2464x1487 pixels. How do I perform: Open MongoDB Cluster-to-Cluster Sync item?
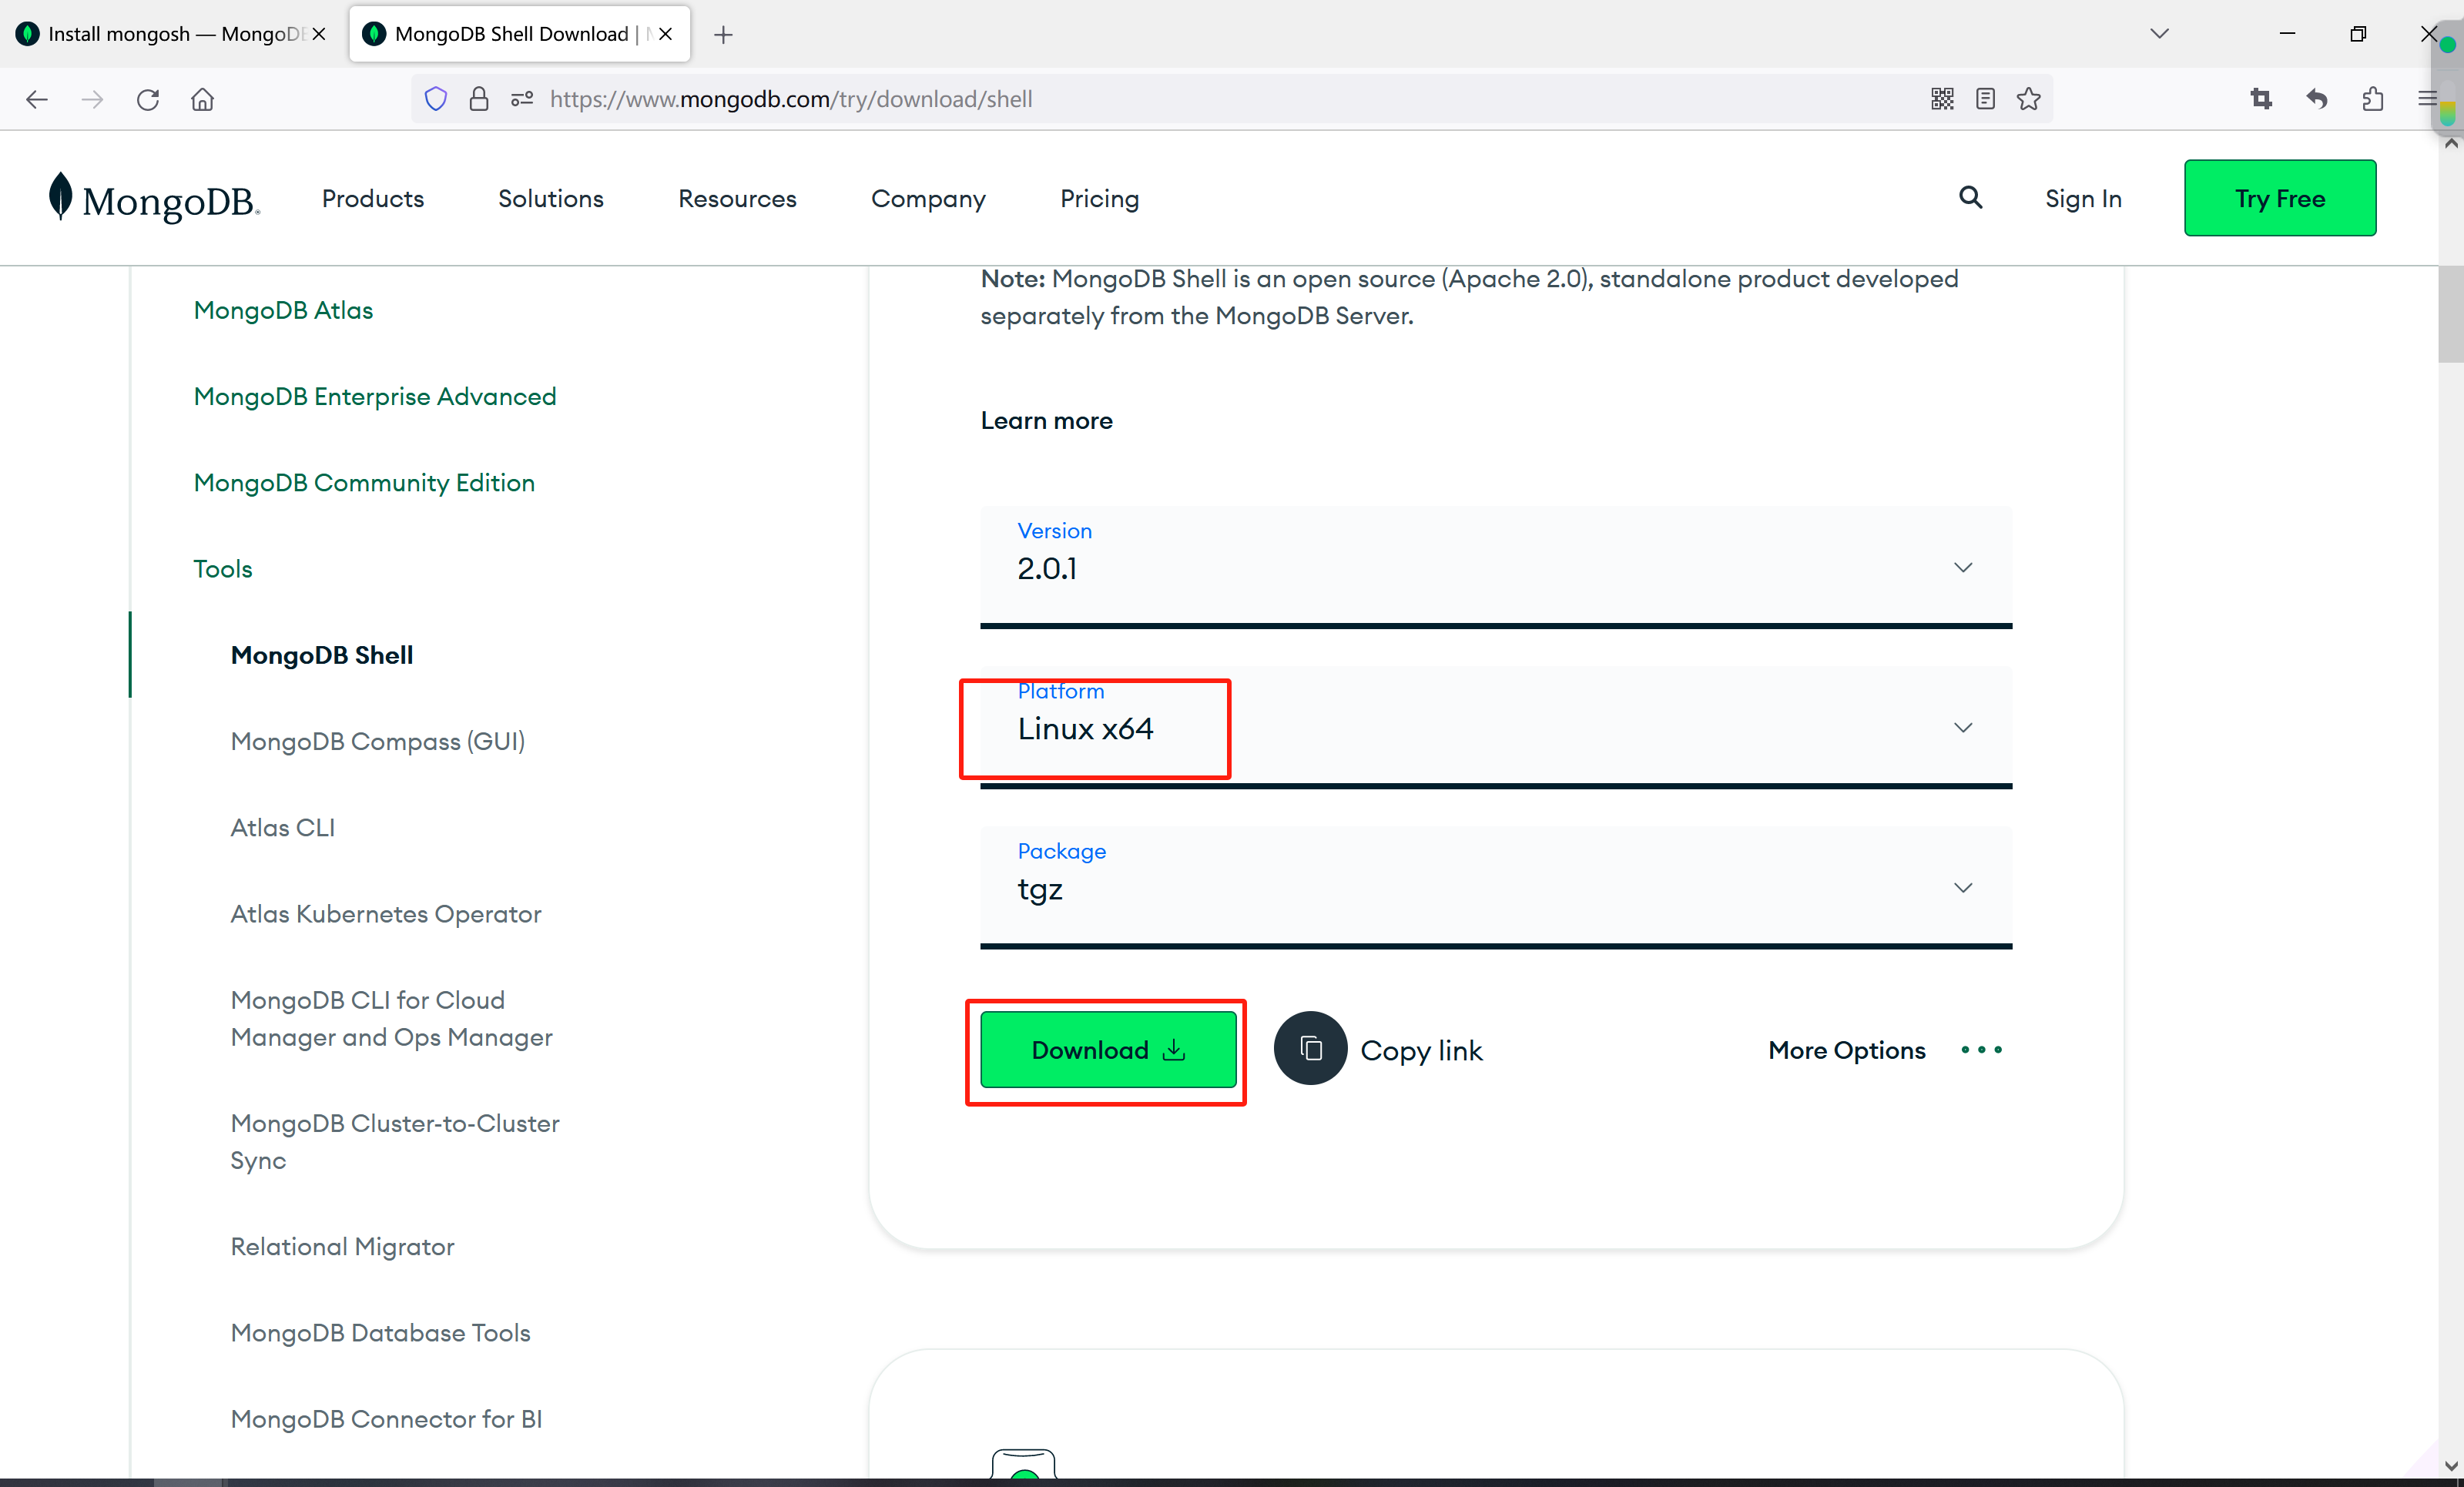(x=395, y=1142)
